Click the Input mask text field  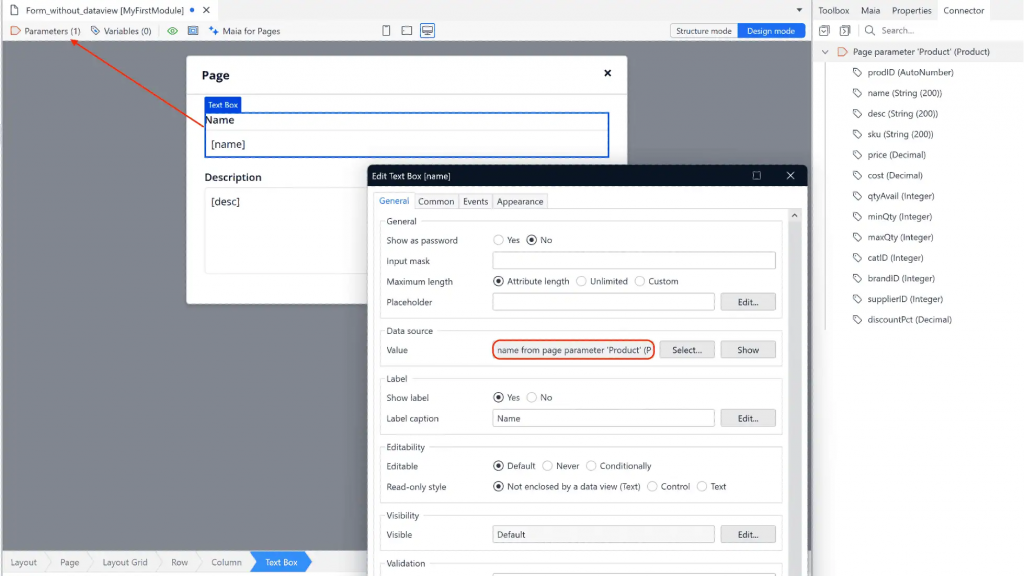pyautogui.click(x=634, y=261)
